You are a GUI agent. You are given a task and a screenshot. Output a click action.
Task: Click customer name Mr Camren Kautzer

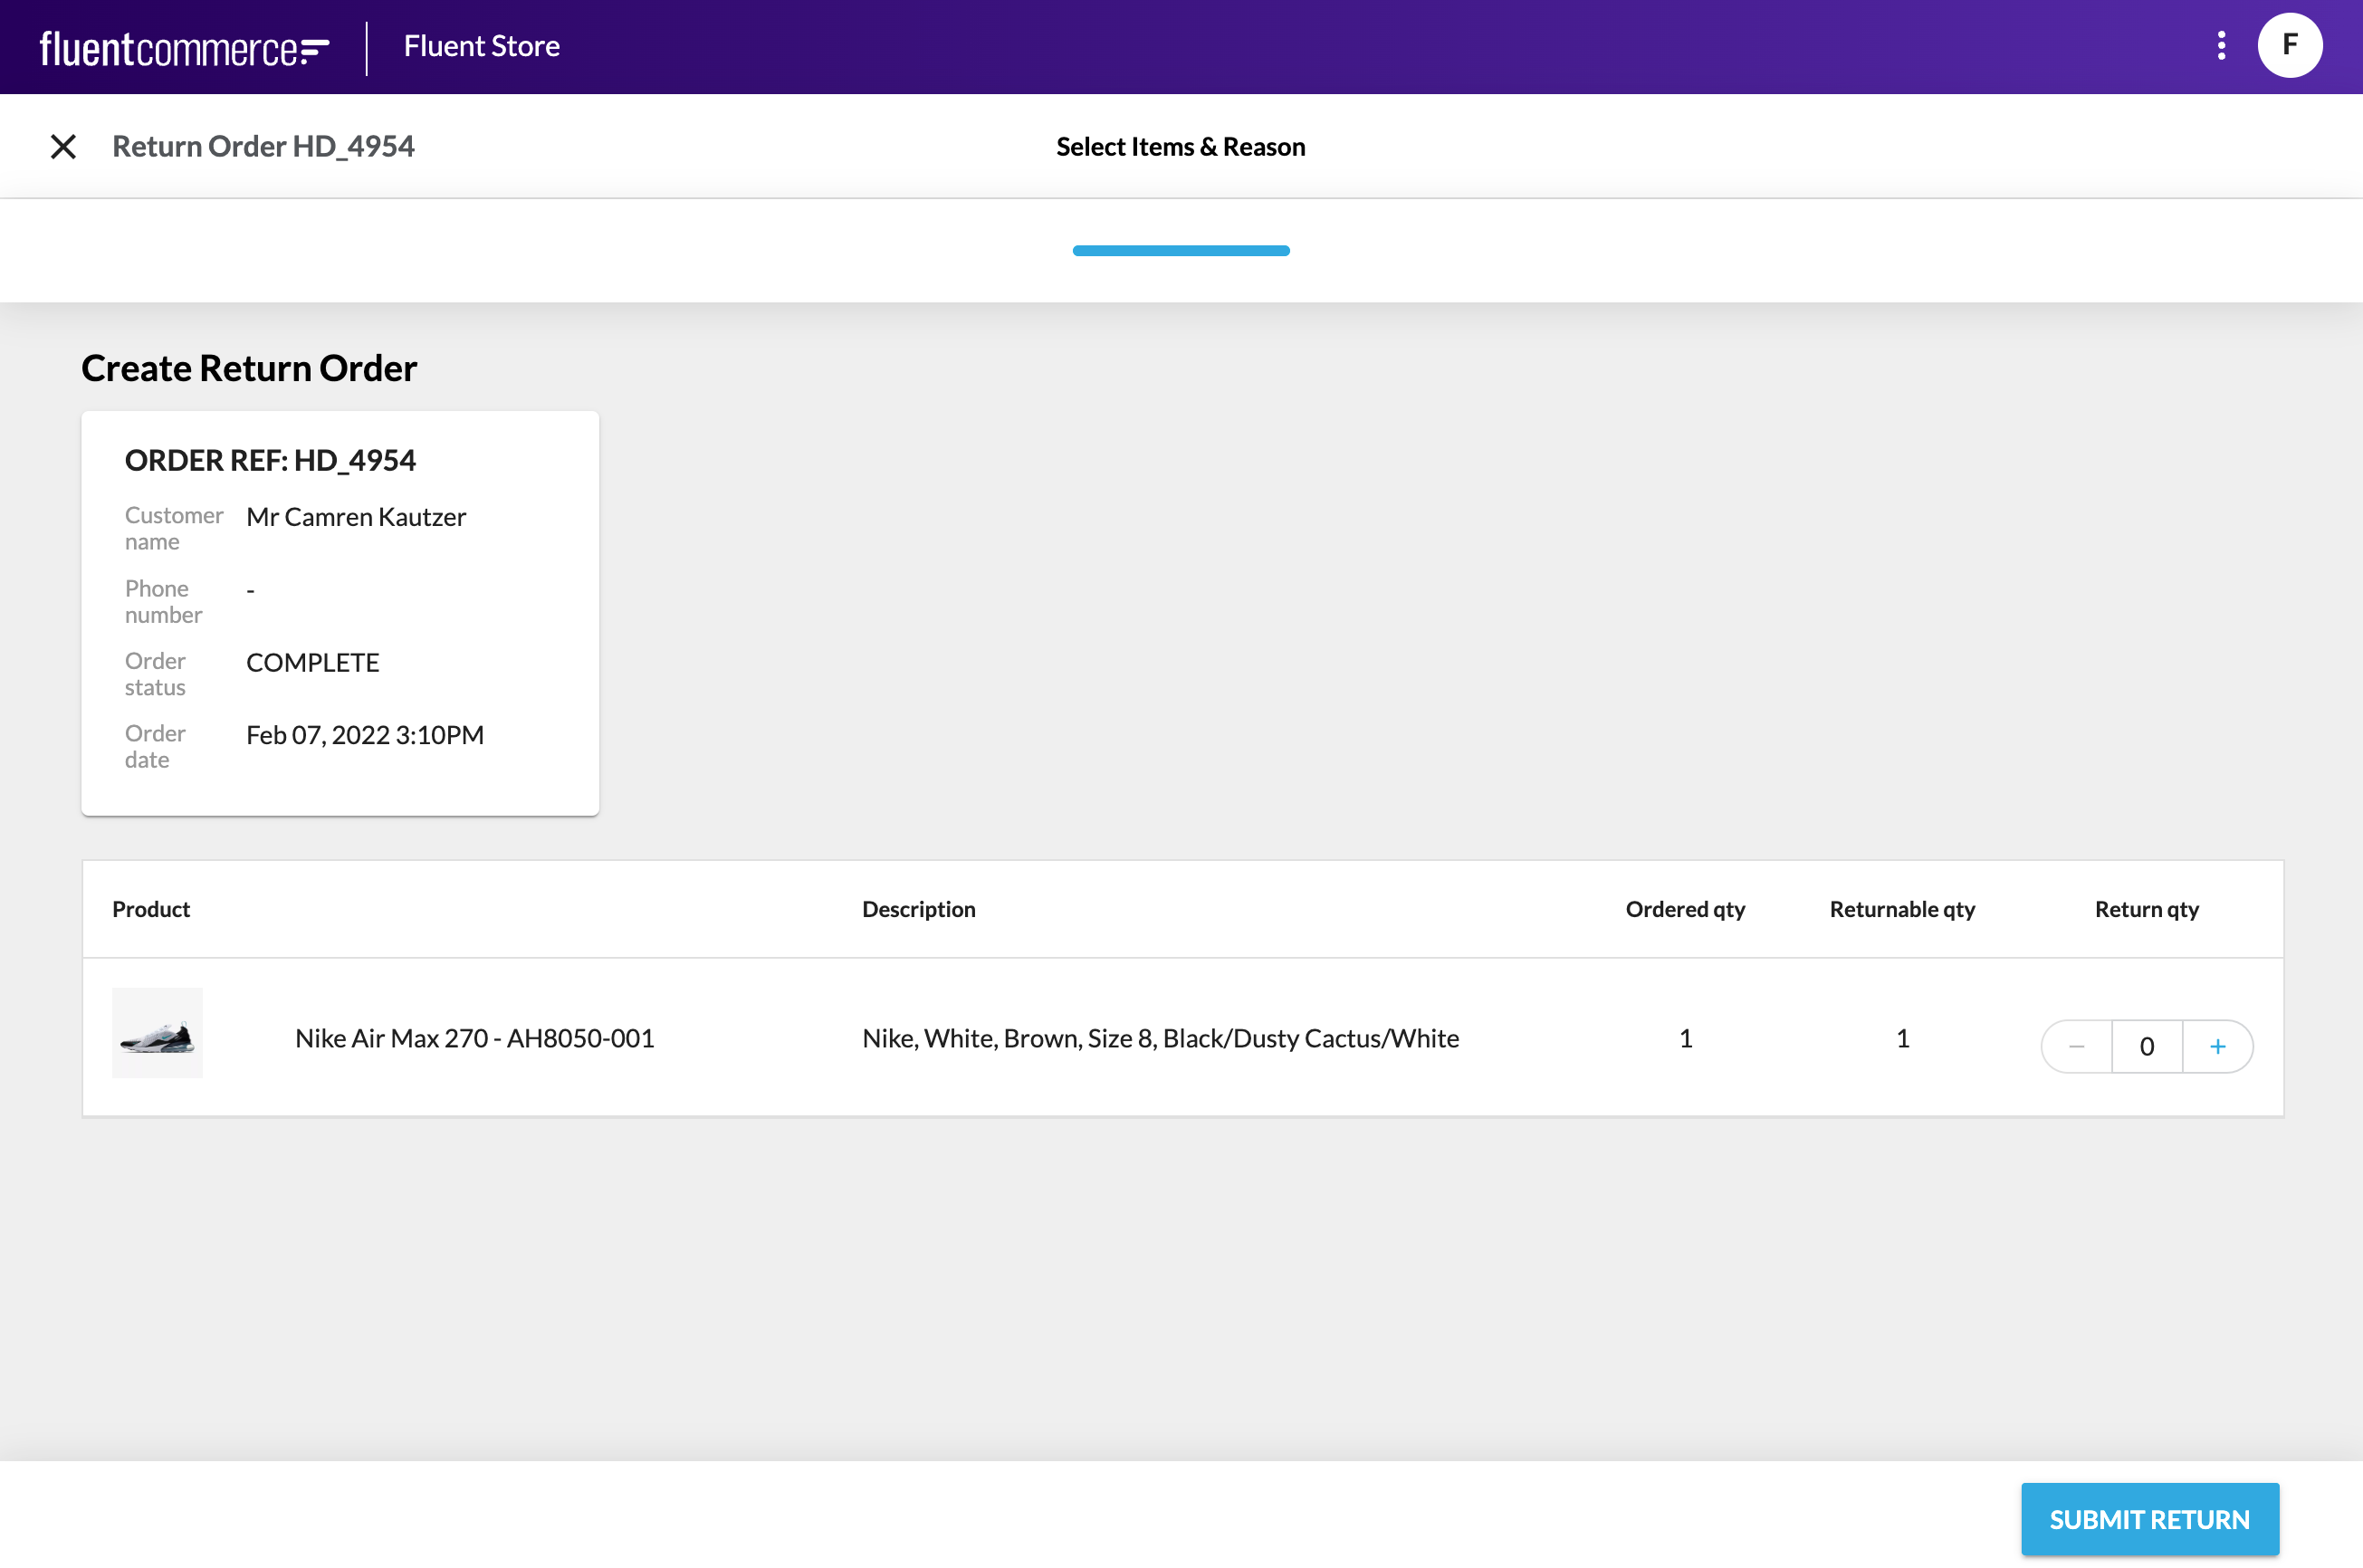(x=356, y=517)
